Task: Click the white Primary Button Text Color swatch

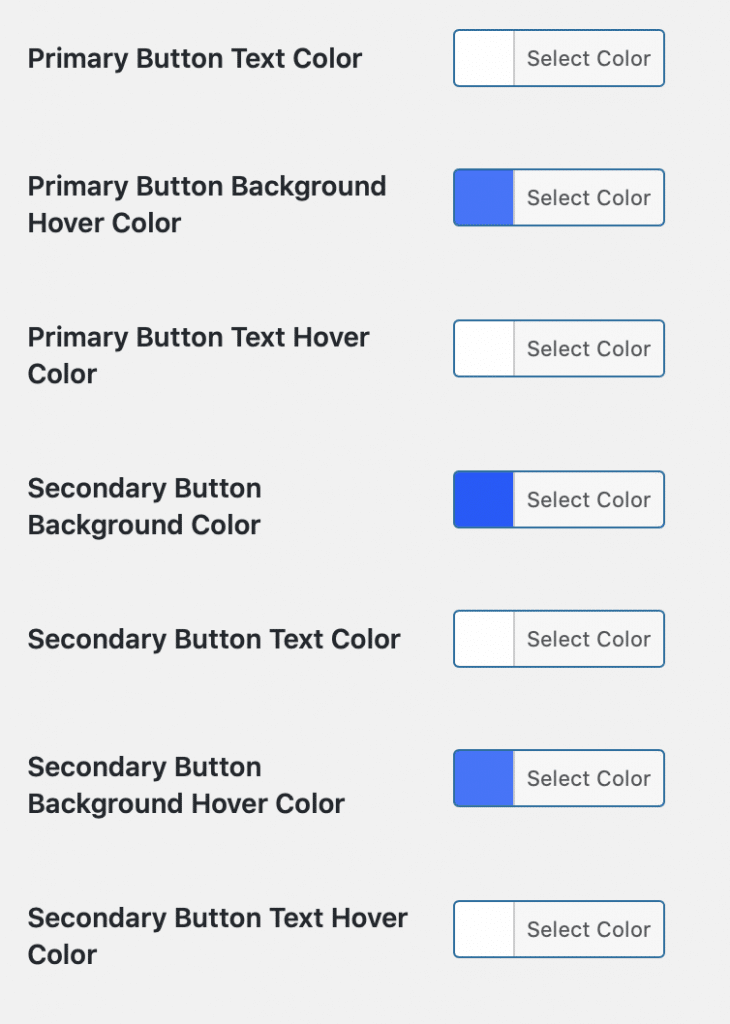Action: [x=484, y=58]
